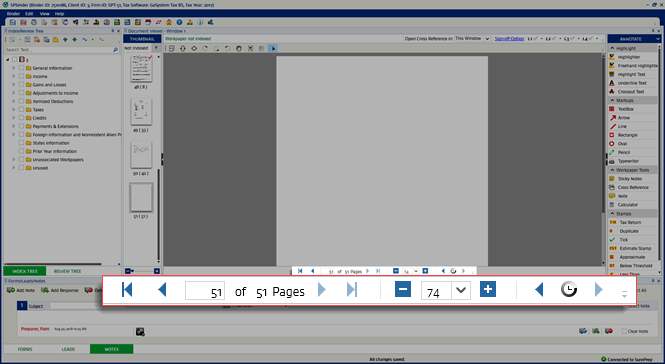Select thumbnail page 50 (42)
Viewport: 665px width, 364px height.
(x=141, y=155)
